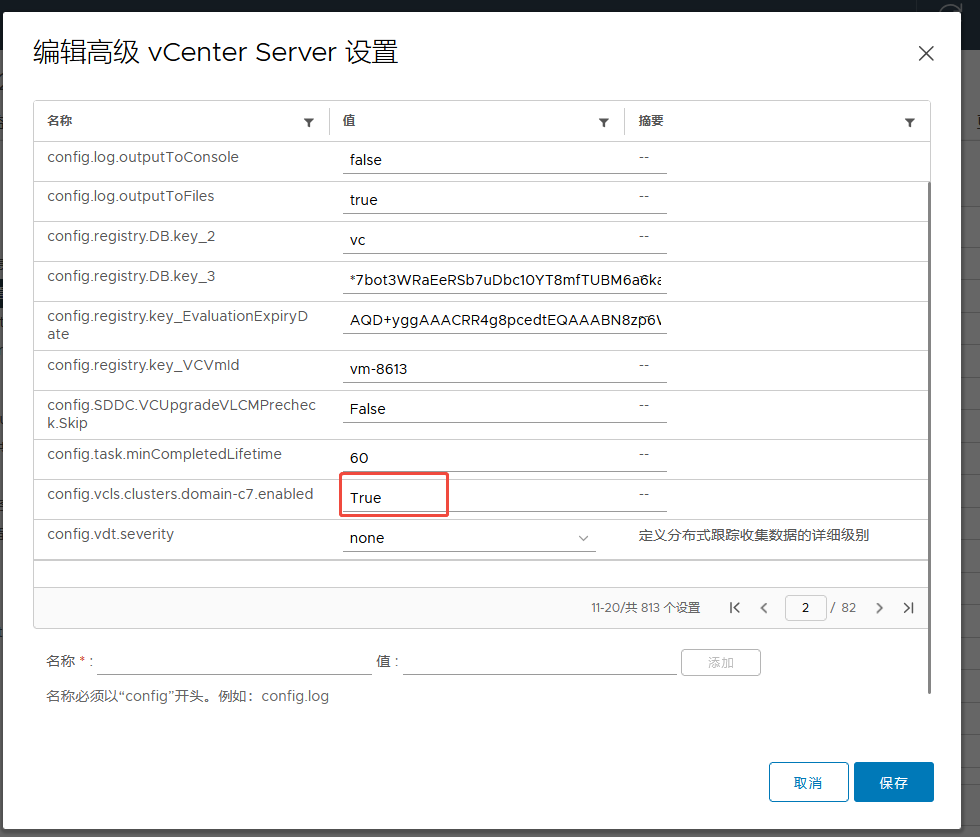
Task: Select config.registry.DB.key_3 row name
Action: click(131, 276)
